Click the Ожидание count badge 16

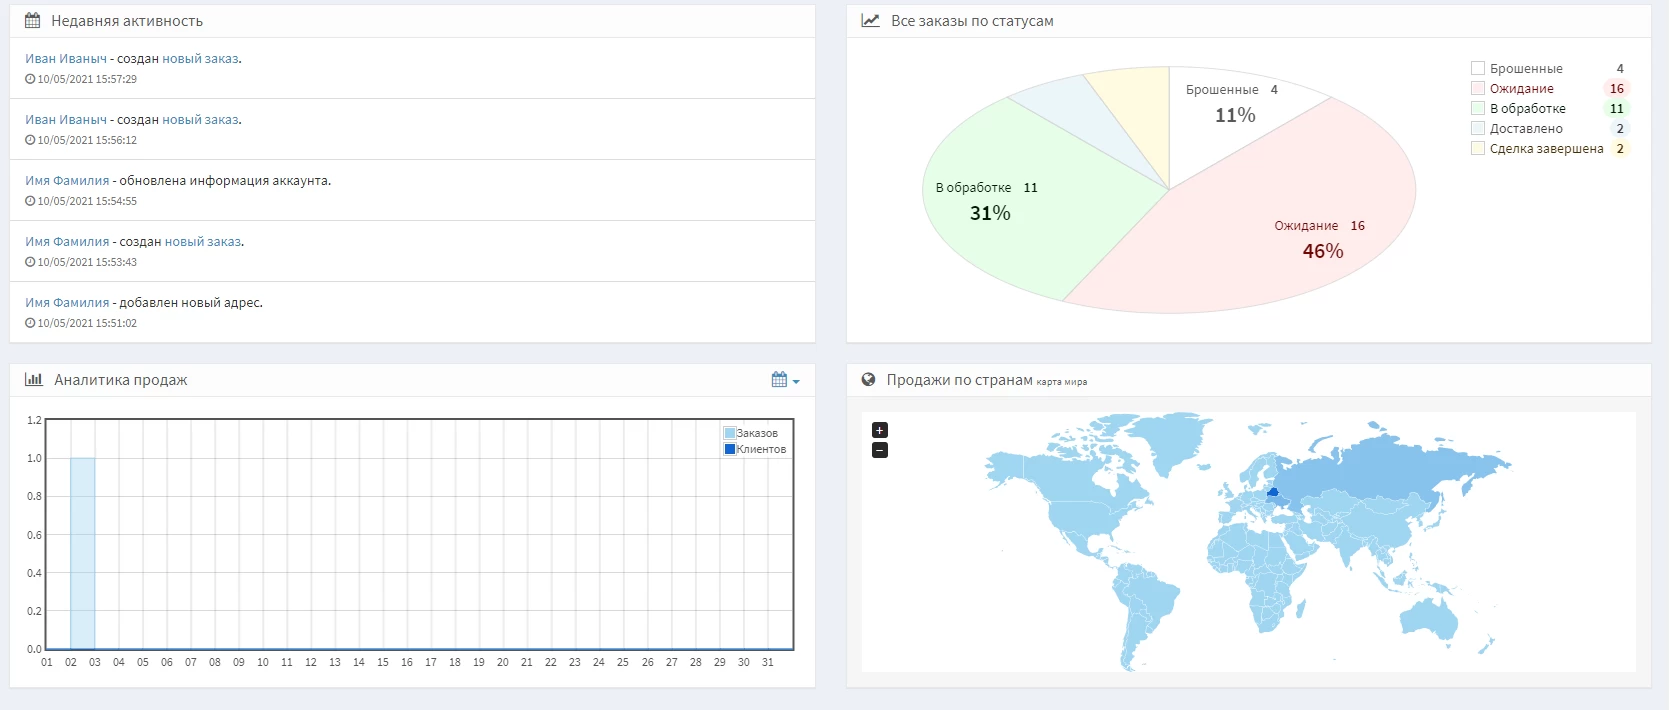click(1617, 88)
